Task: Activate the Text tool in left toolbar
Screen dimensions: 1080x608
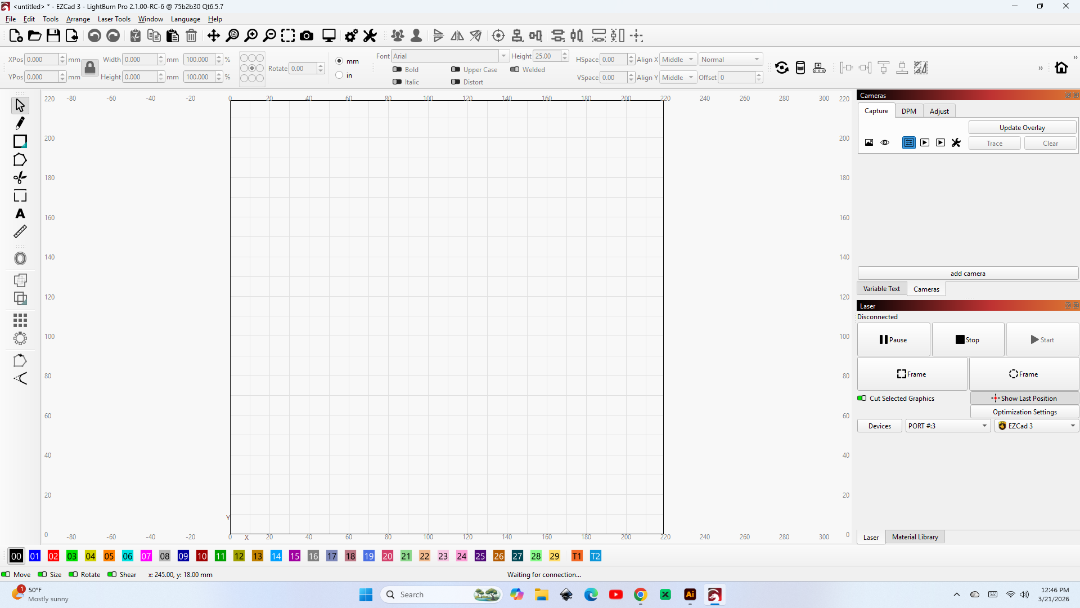Action: (x=20, y=214)
